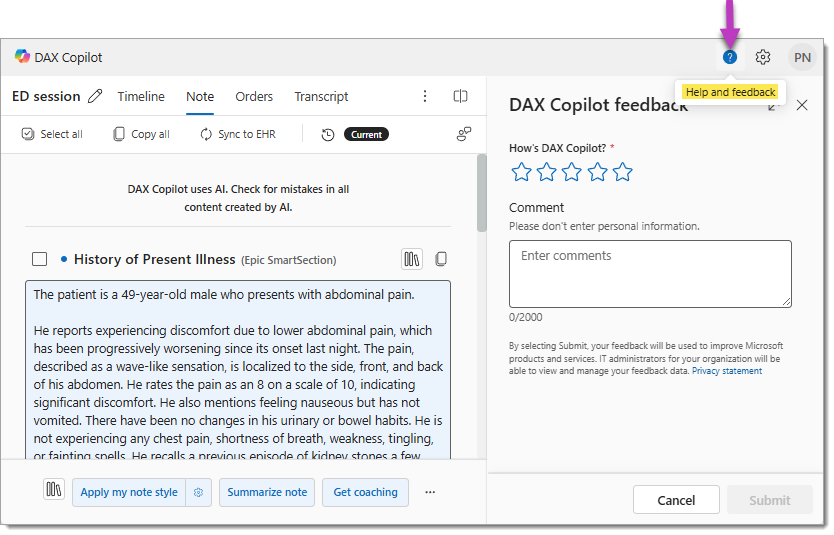Check the History of Present Illness checkbox

(x=39, y=259)
